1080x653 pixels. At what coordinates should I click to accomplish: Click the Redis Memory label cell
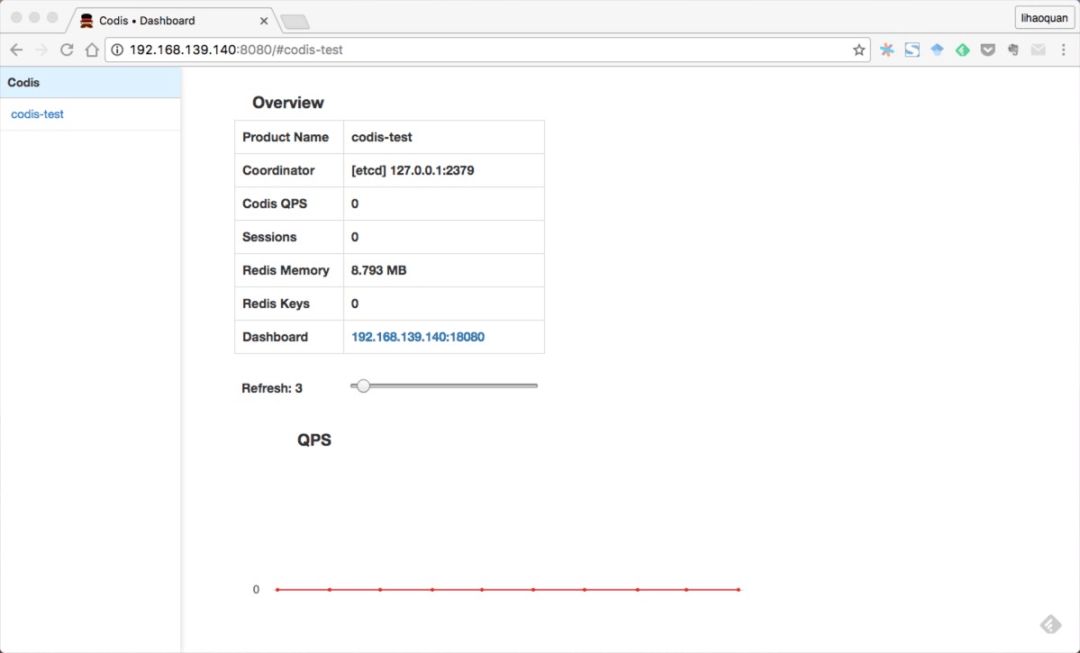click(289, 270)
